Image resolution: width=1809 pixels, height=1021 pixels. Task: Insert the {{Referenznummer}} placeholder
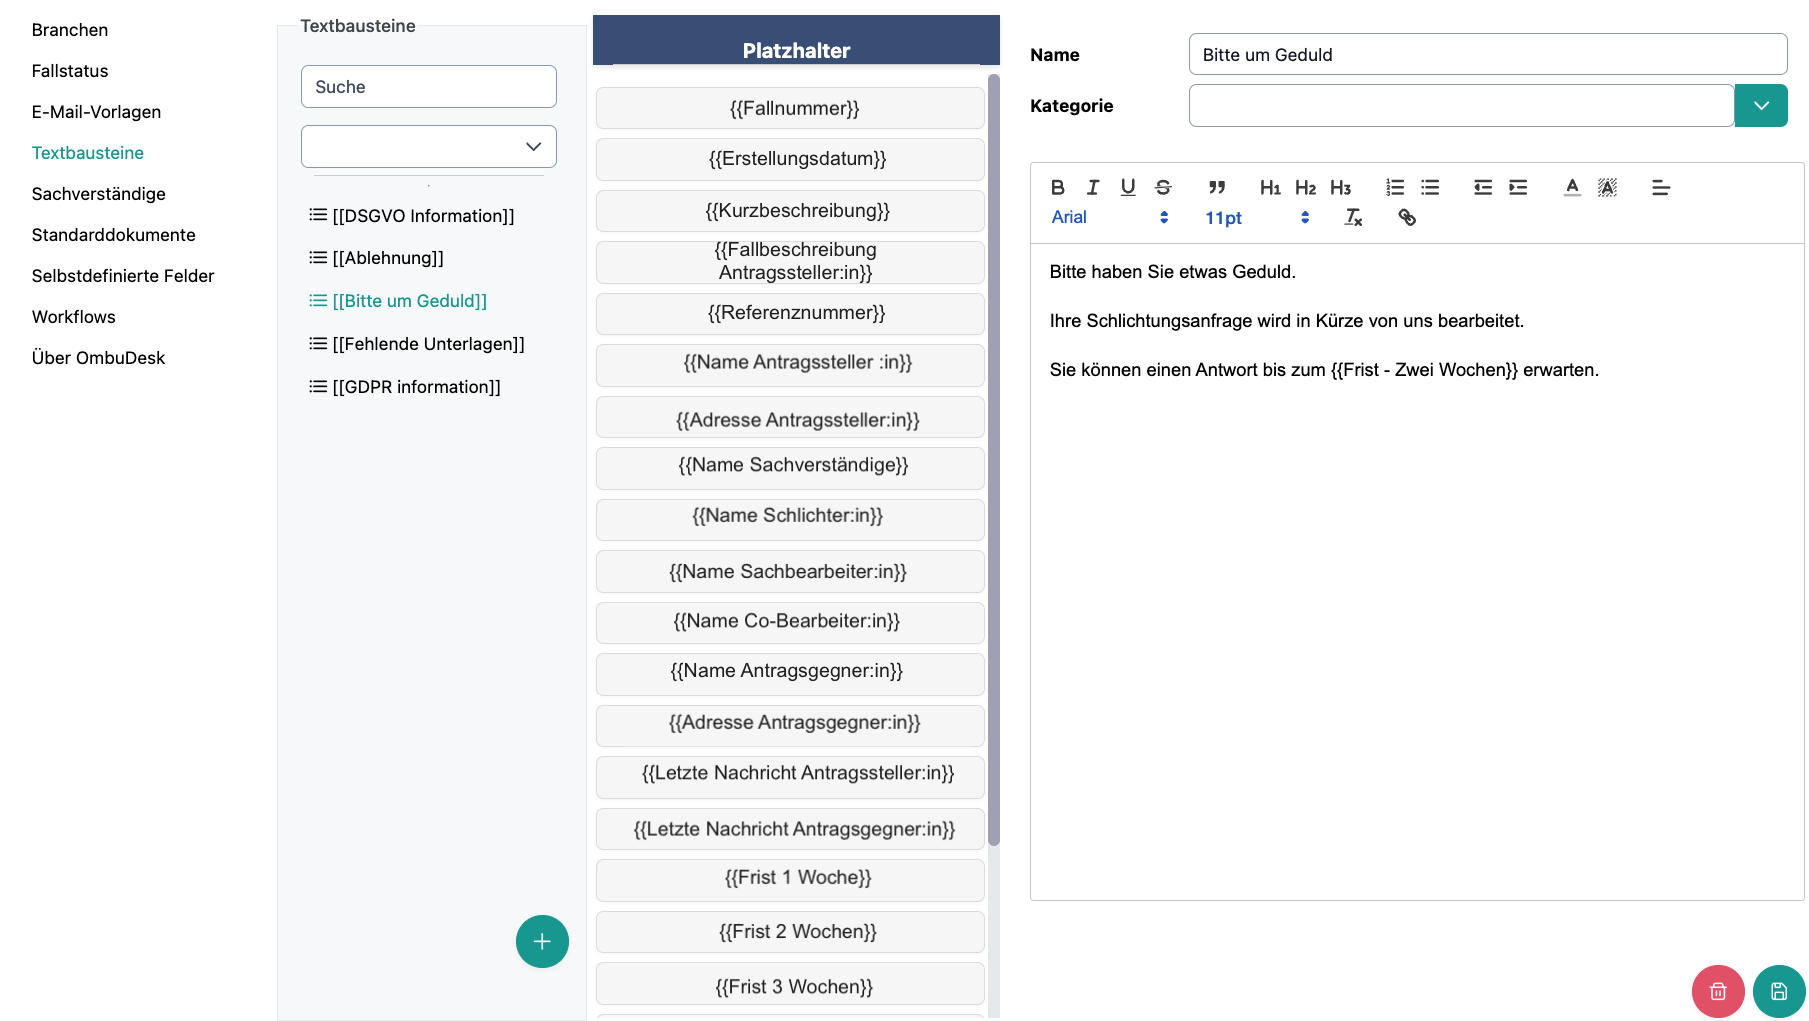tap(790, 314)
